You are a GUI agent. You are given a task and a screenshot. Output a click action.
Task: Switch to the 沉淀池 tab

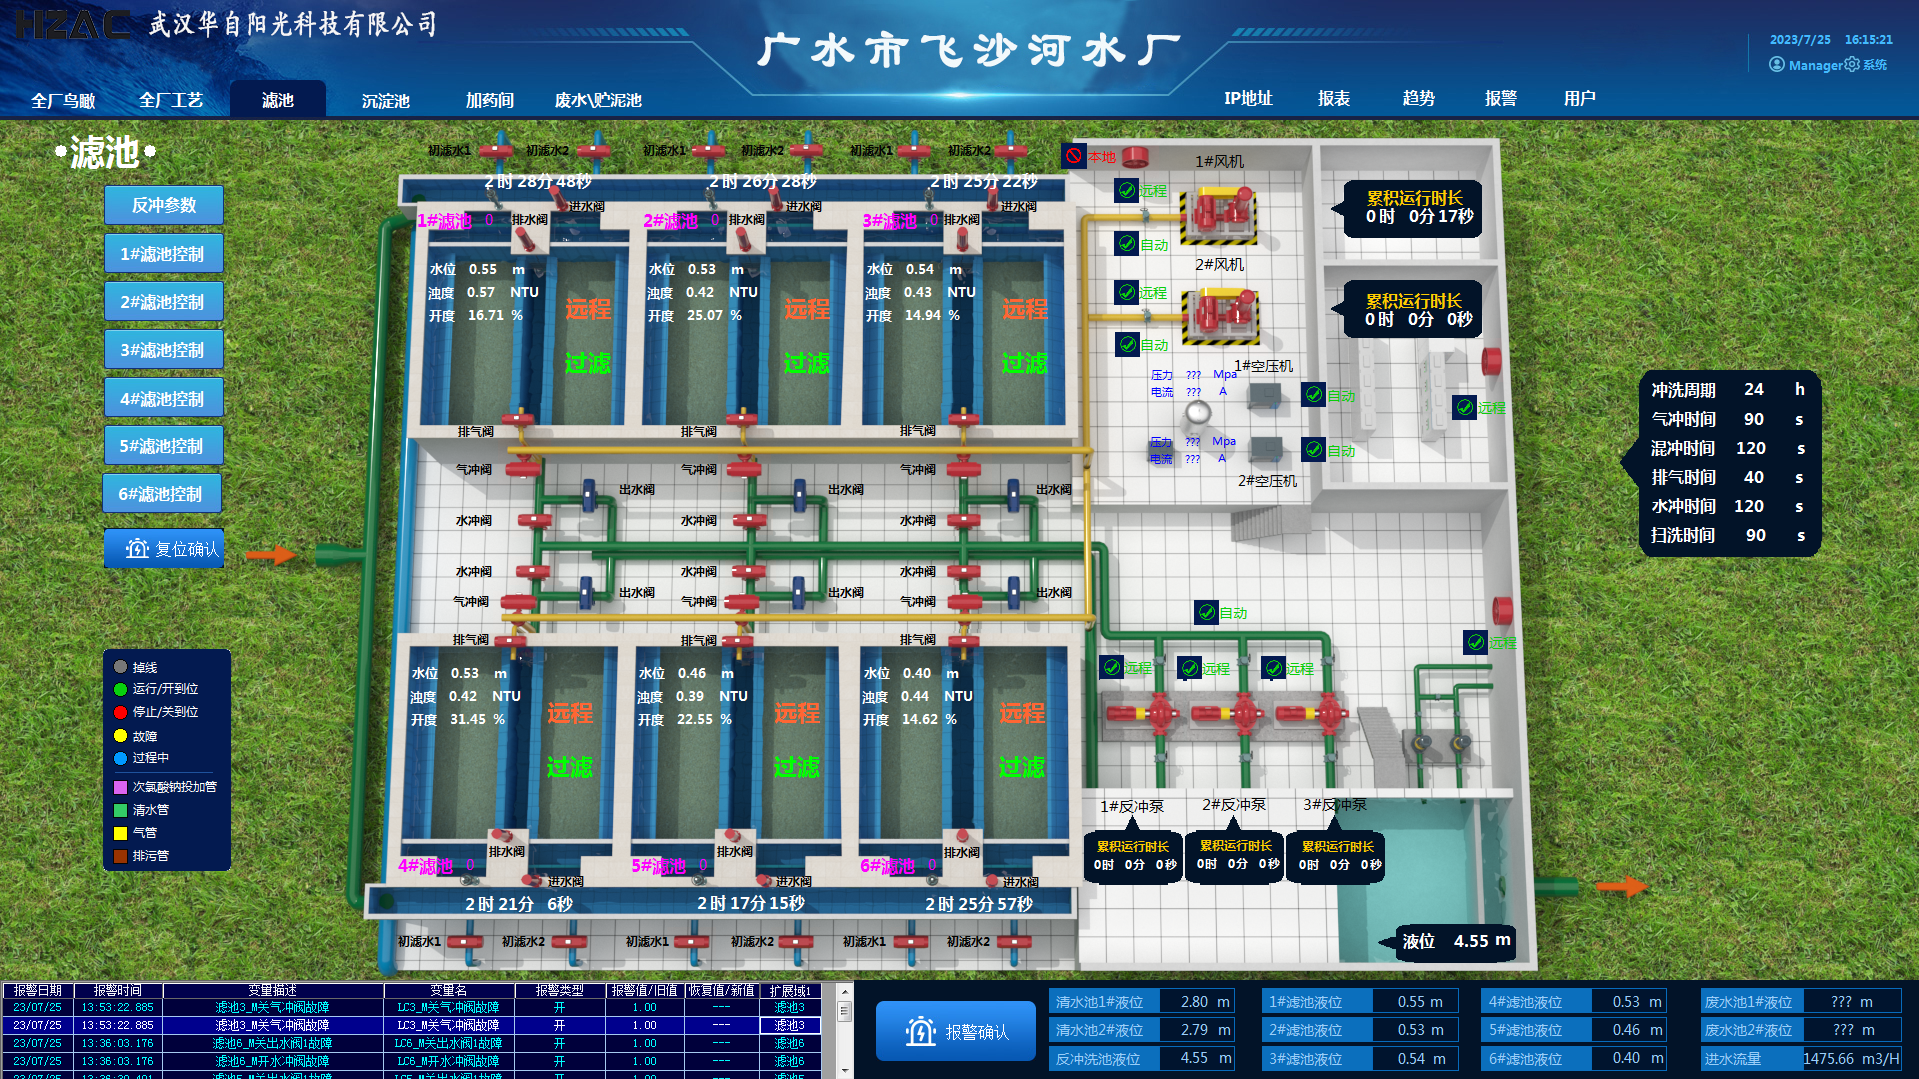coord(385,100)
